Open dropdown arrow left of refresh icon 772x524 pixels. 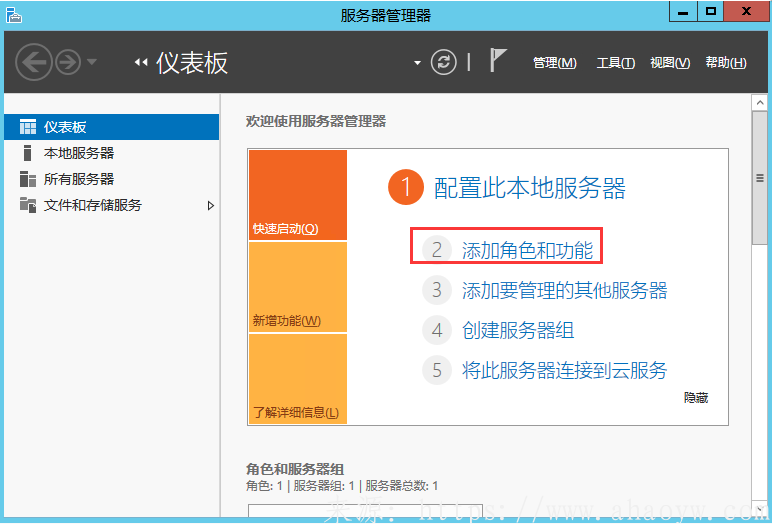418,63
